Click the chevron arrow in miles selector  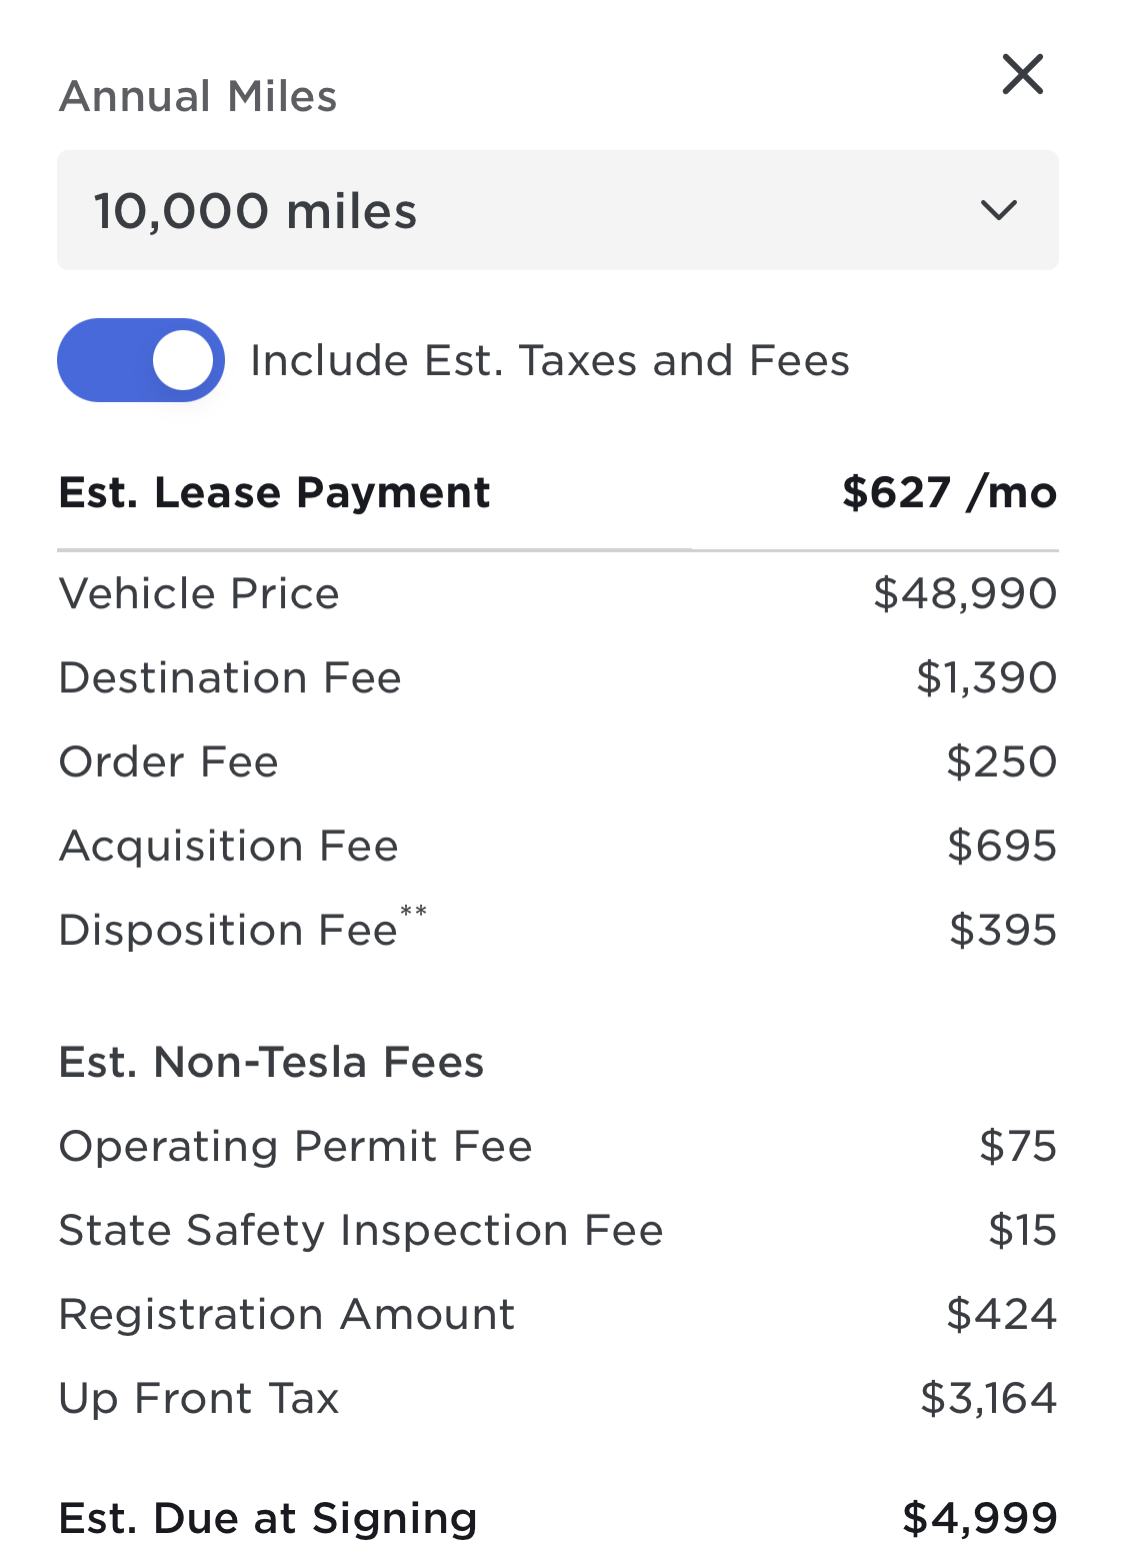click(998, 210)
